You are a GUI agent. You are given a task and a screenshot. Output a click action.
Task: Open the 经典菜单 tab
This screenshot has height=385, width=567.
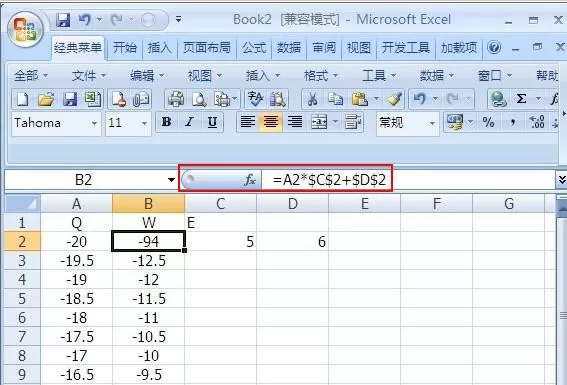point(78,48)
